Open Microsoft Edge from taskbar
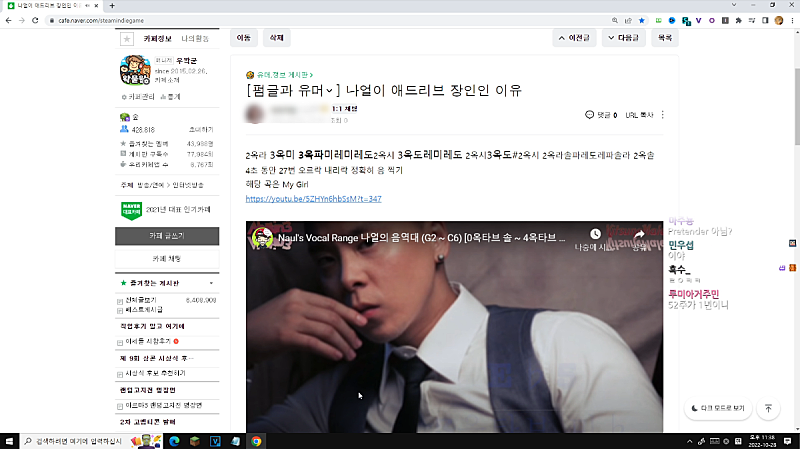This screenshot has height=449, width=800. (174, 441)
